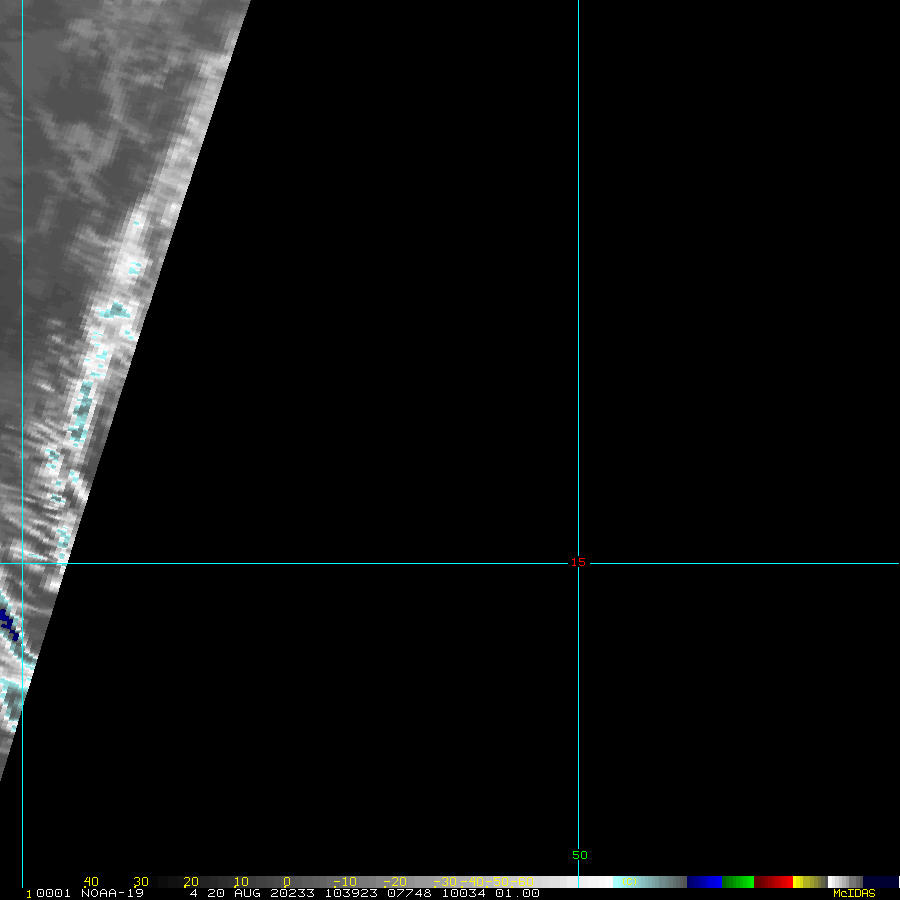Image resolution: width=900 pixels, height=900 pixels.
Task: Click the red segment of the color bar
Action: (773, 882)
